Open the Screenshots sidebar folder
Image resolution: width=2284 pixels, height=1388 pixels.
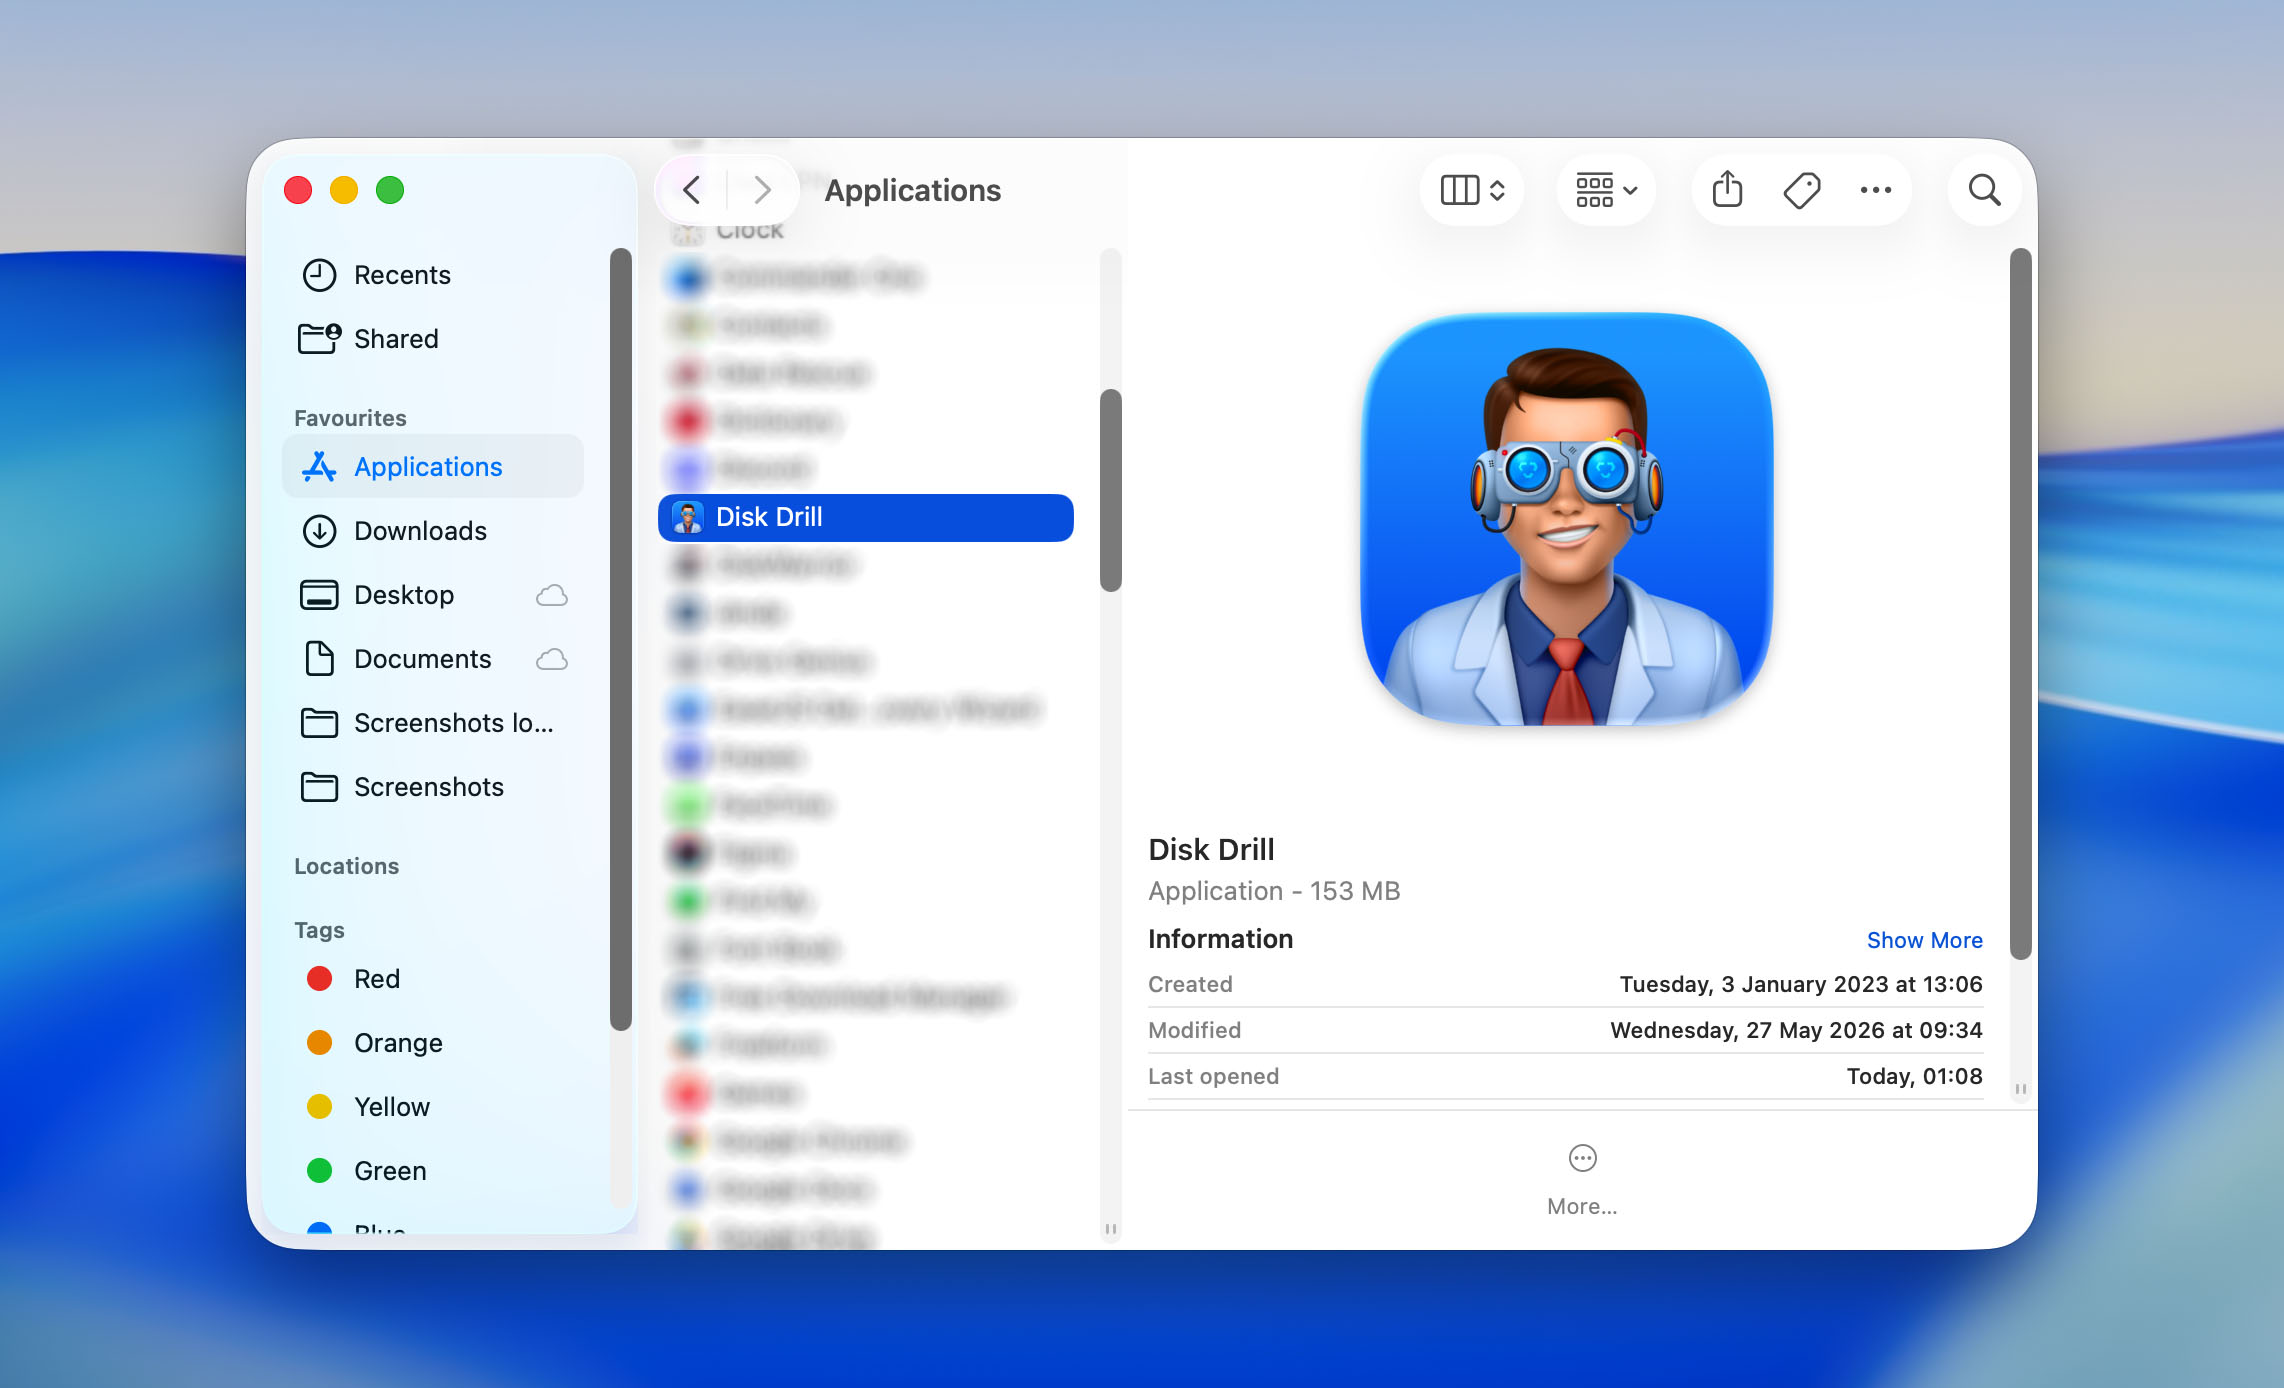tap(432, 787)
